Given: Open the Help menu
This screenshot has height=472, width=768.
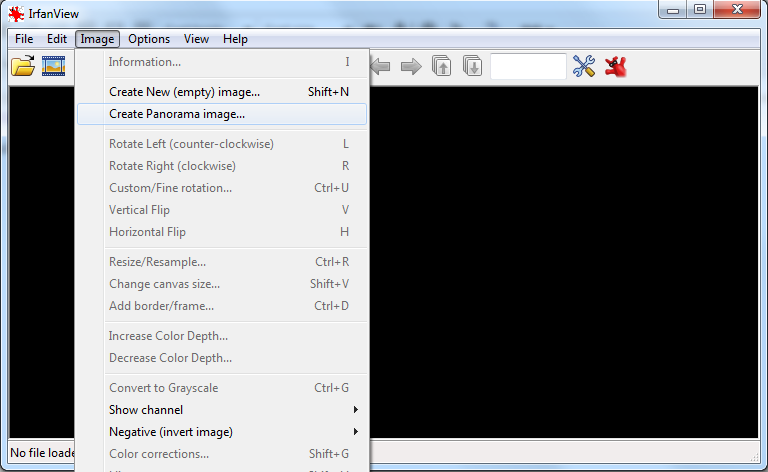Looking at the screenshot, I should pyautogui.click(x=235, y=39).
